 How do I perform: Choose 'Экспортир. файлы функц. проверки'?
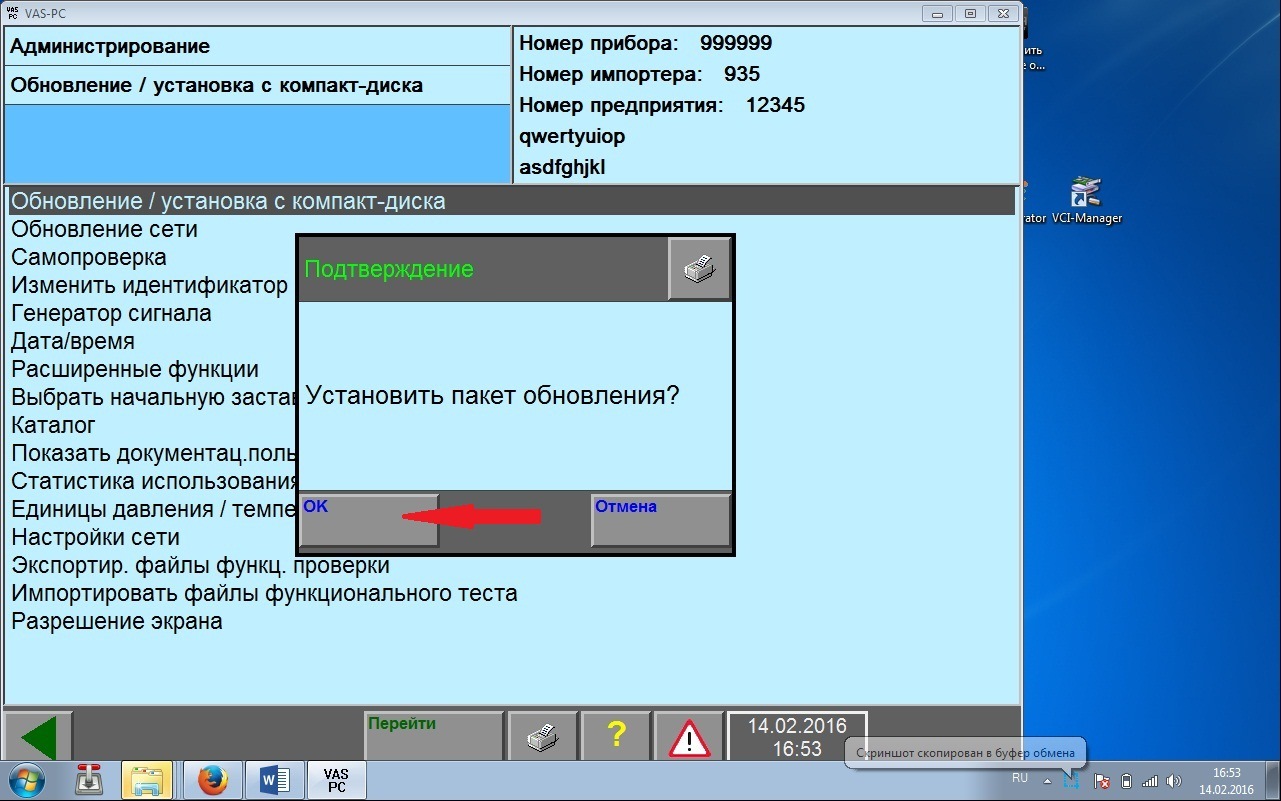(200, 565)
